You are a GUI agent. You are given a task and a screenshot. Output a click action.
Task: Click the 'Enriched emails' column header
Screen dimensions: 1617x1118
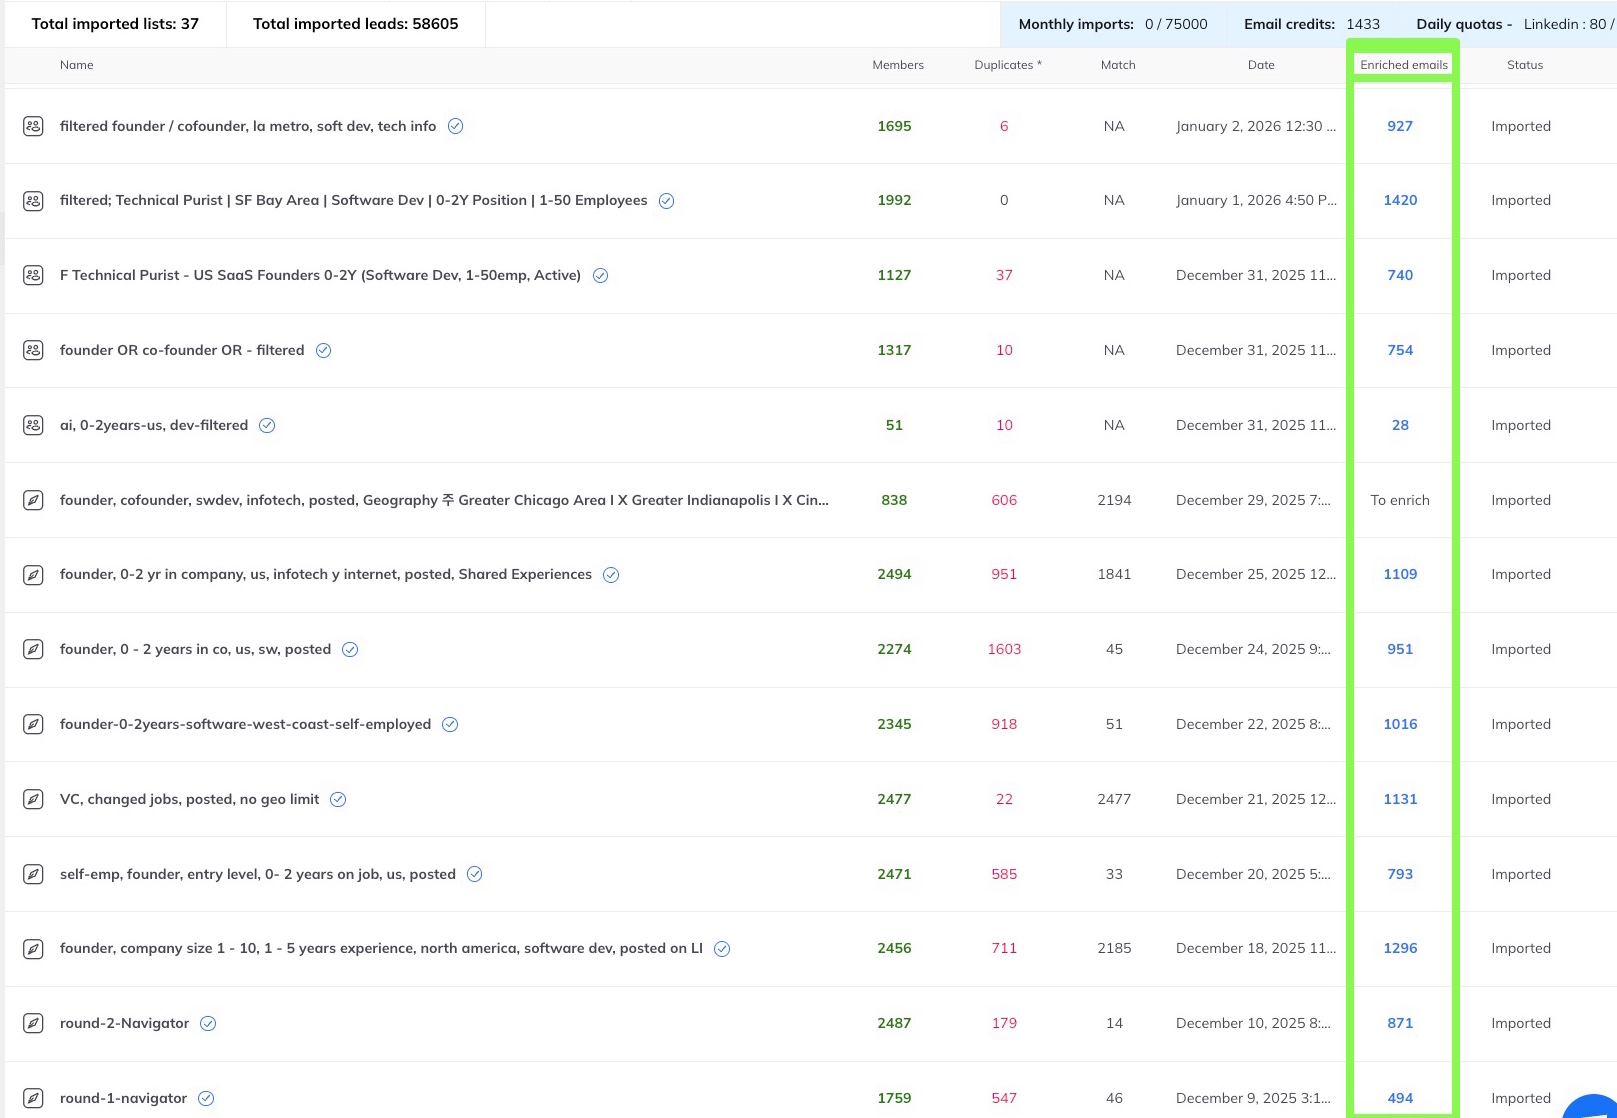(x=1404, y=65)
